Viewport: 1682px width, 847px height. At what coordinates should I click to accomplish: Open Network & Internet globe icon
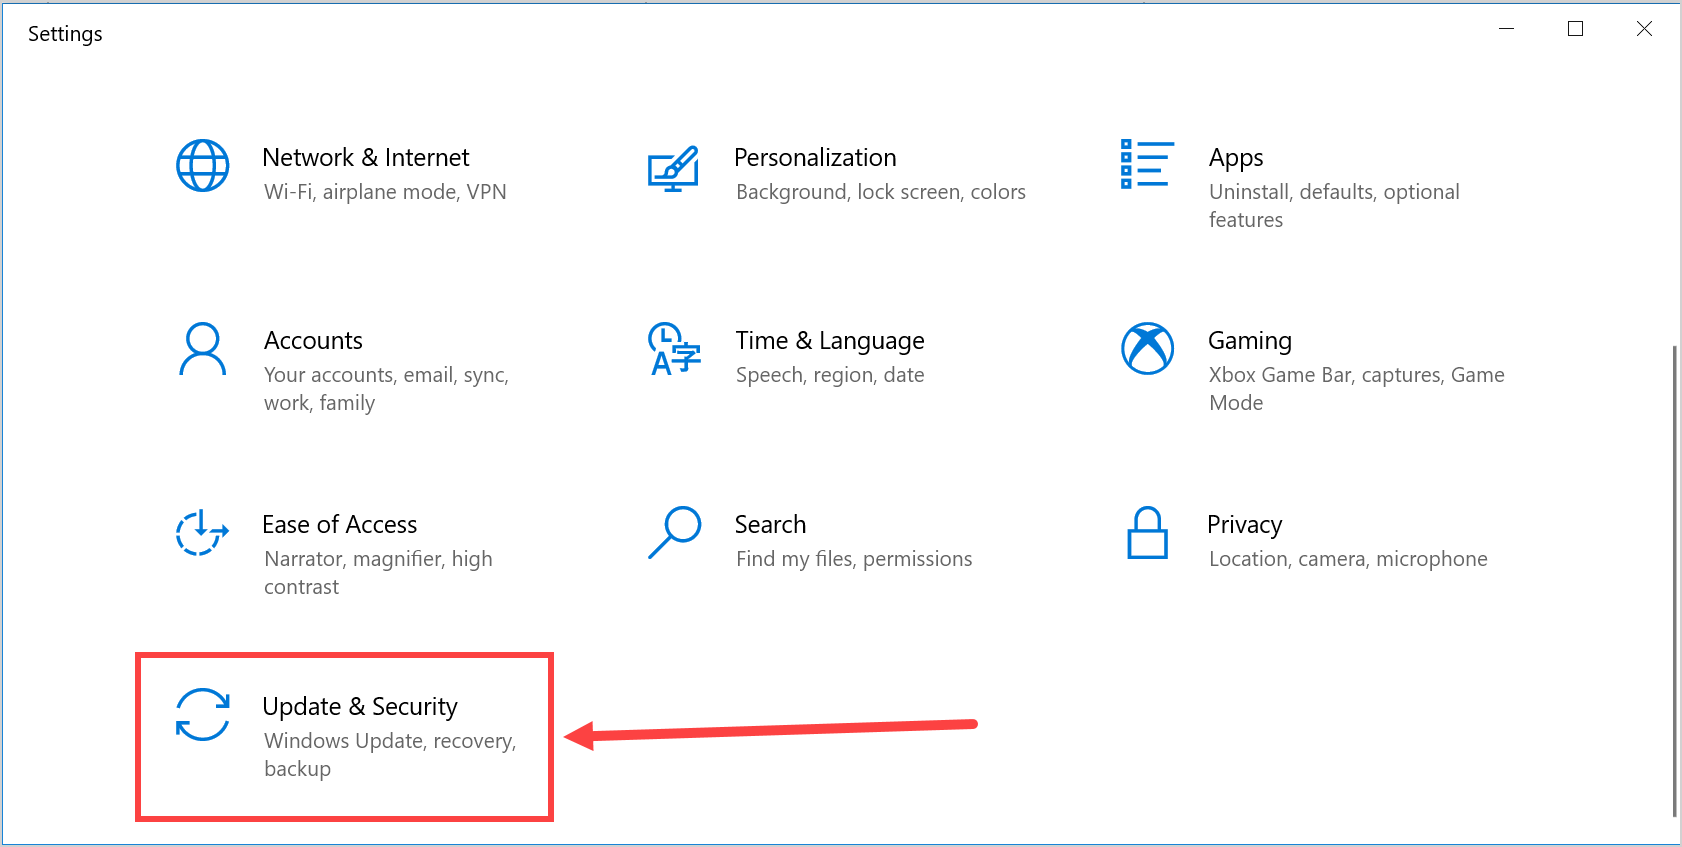coord(203,166)
